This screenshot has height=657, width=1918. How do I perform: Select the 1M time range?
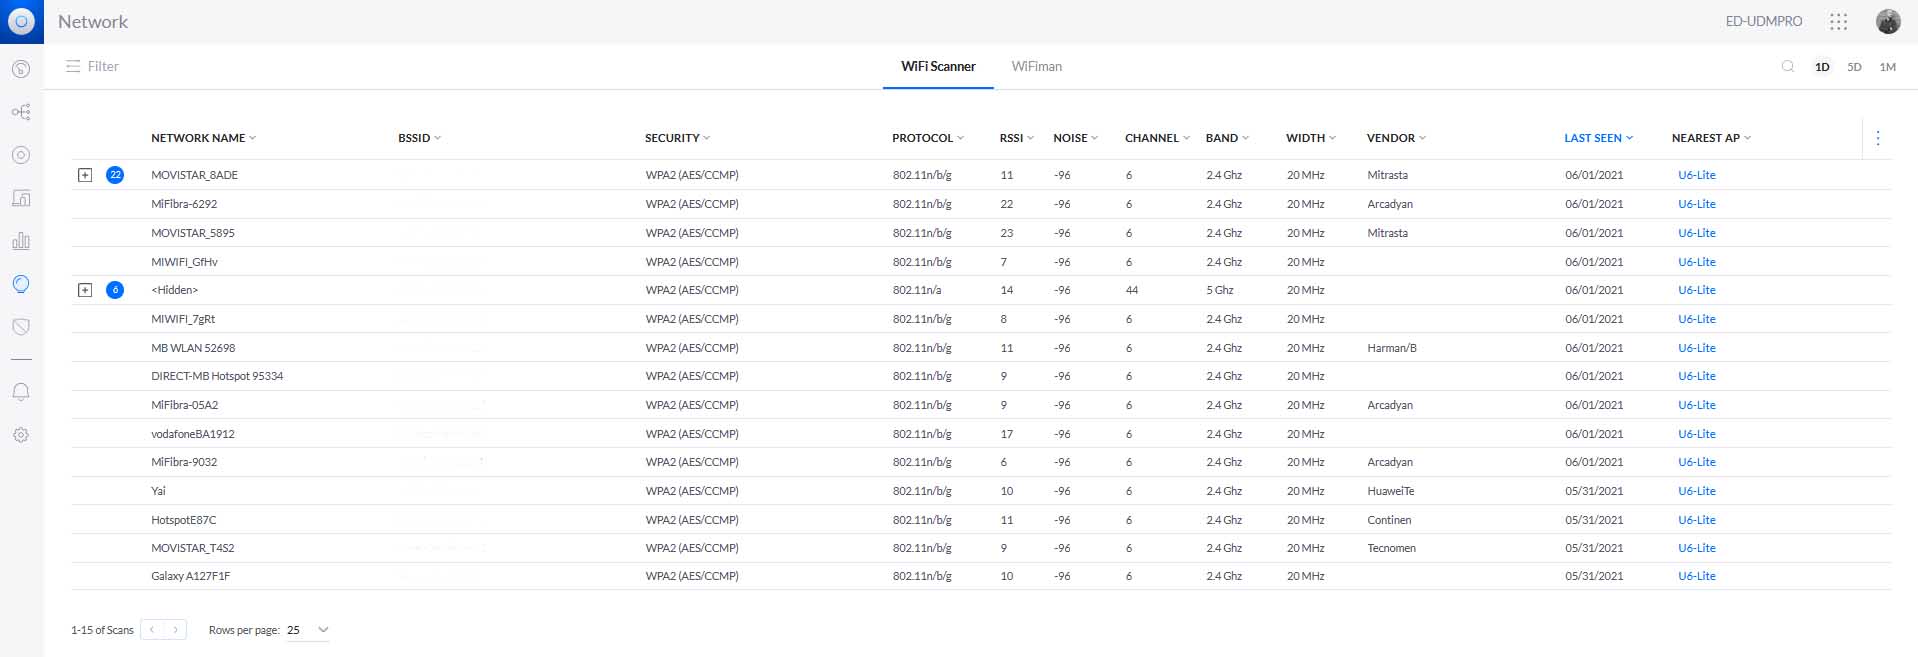point(1887,67)
